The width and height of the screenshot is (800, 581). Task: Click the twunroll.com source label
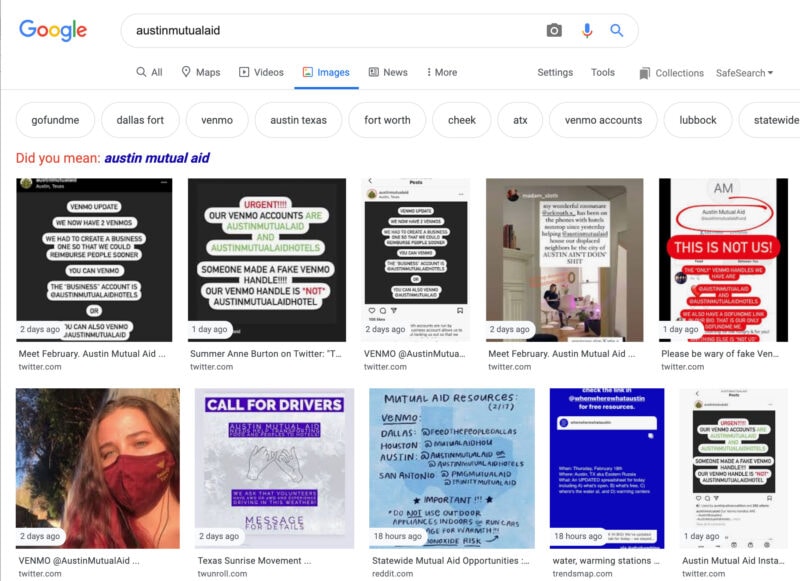click(x=222, y=574)
